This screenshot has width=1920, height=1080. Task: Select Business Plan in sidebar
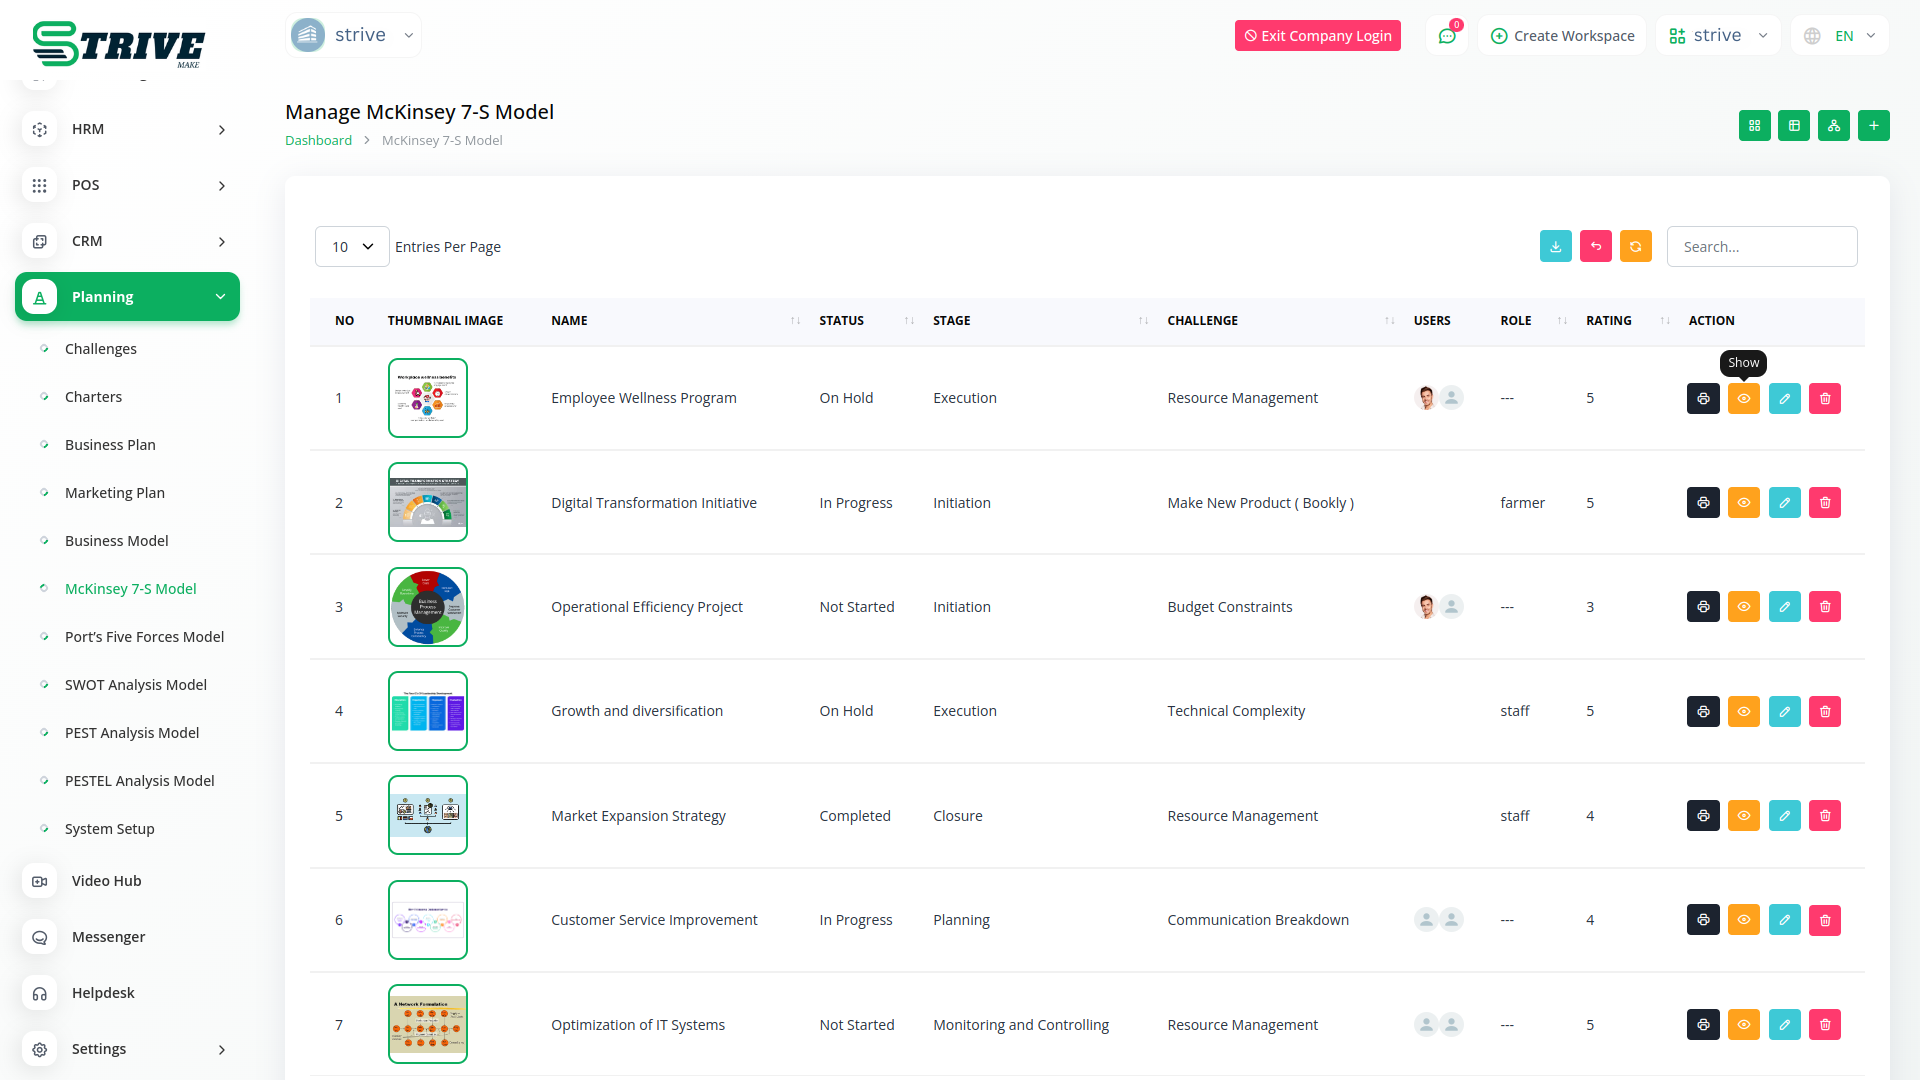110,445
